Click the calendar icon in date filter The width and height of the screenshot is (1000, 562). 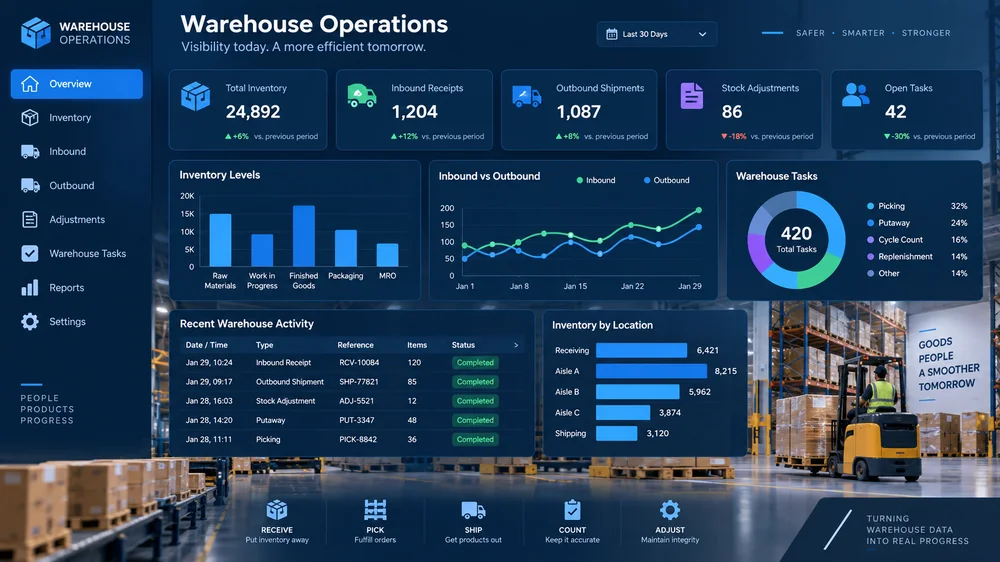[612, 34]
